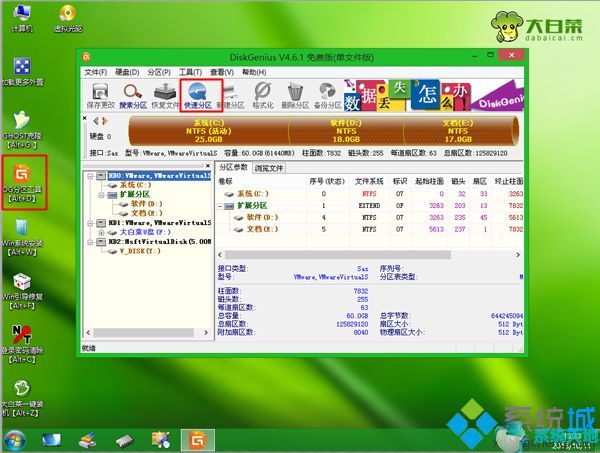Open the Win系统安装 desktop icon
This screenshot has width=600, height=453.
(x=22, y=237)
